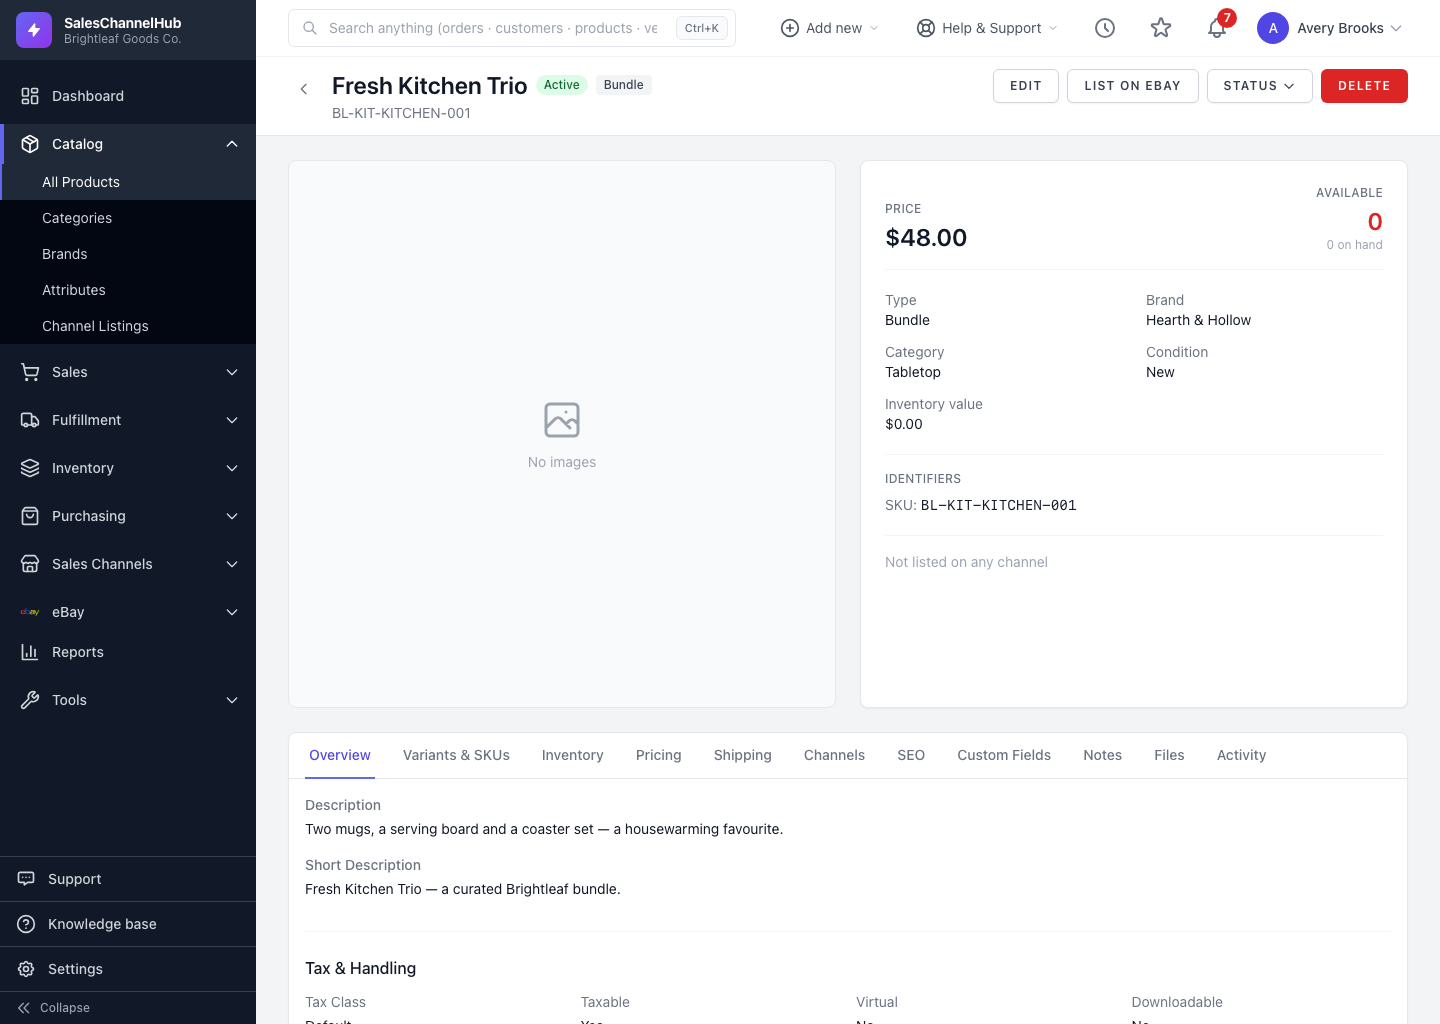Click the Knowledge base question icon
Screen dimensions: 1440x1024
[26, 924]
